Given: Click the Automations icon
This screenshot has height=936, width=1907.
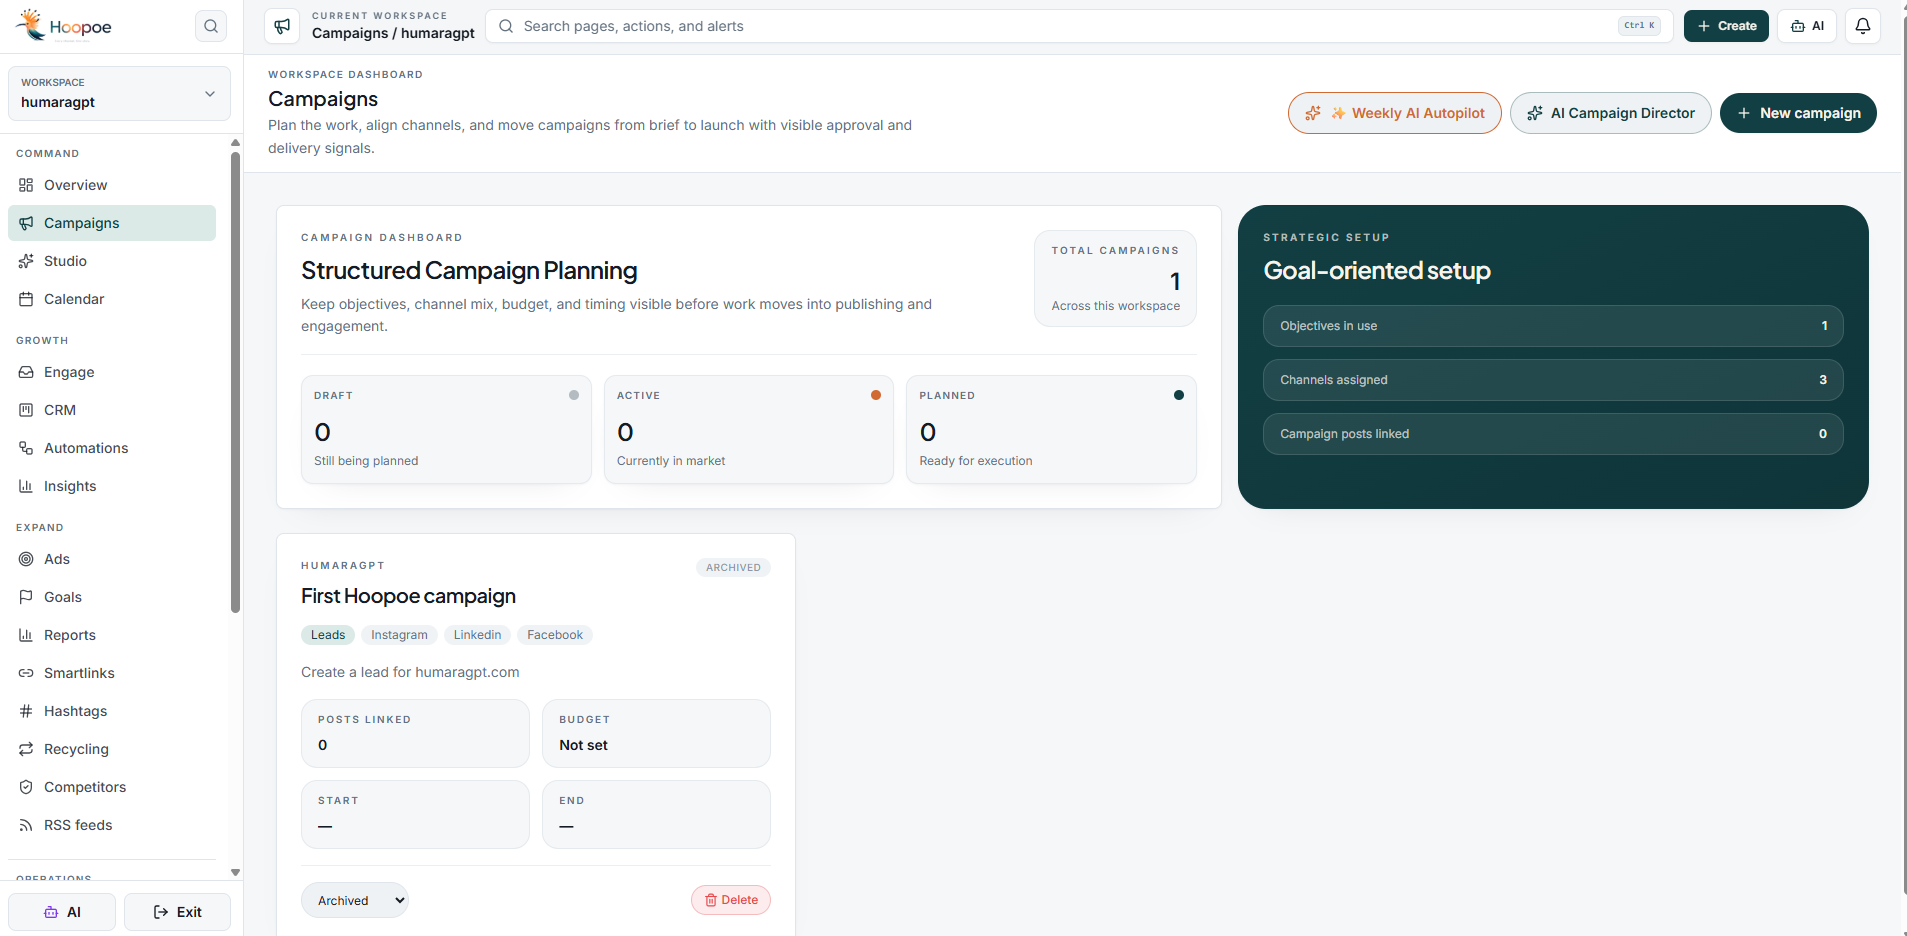Looking at the screenshot, I should [x=26, y=448].
